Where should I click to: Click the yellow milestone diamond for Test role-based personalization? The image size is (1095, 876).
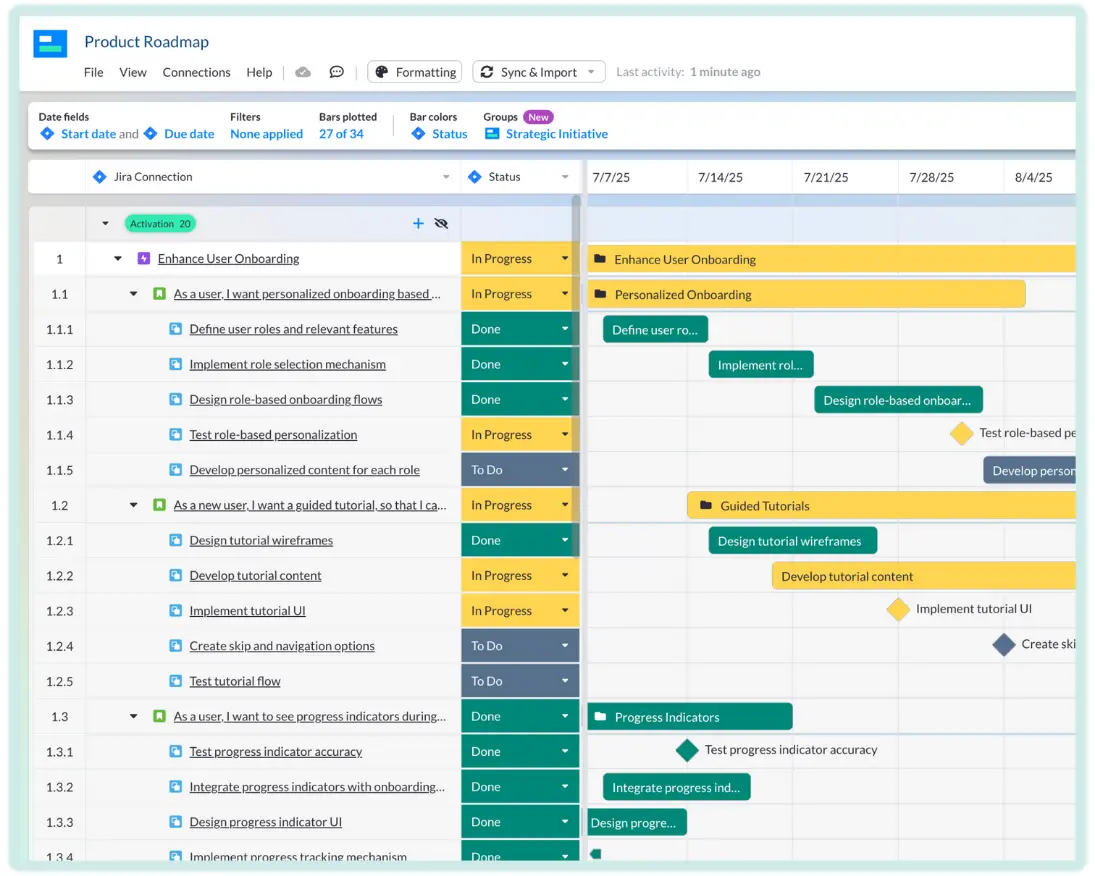point(962,433)
